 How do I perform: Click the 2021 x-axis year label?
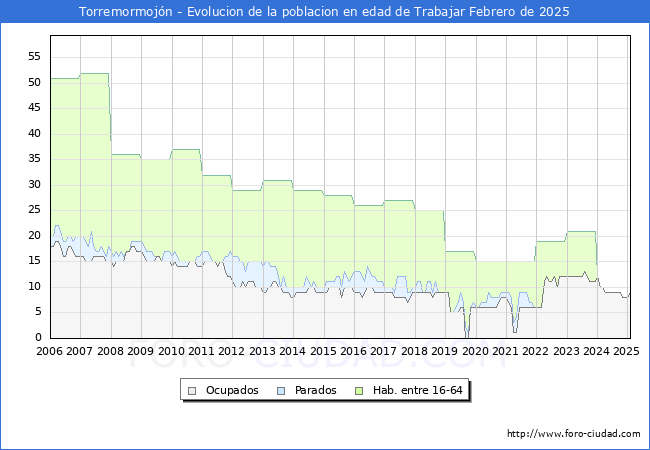tap(506, 351)
